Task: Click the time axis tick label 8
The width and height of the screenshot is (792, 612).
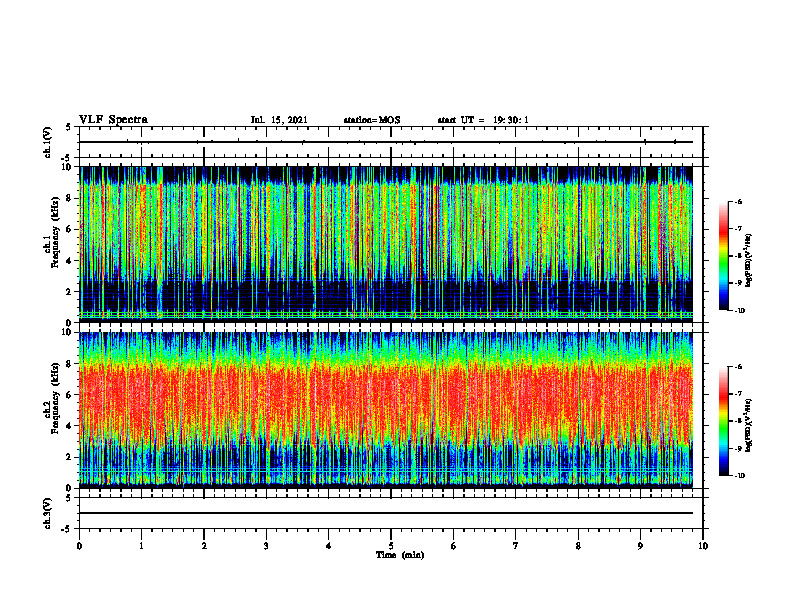Action: 578,546
